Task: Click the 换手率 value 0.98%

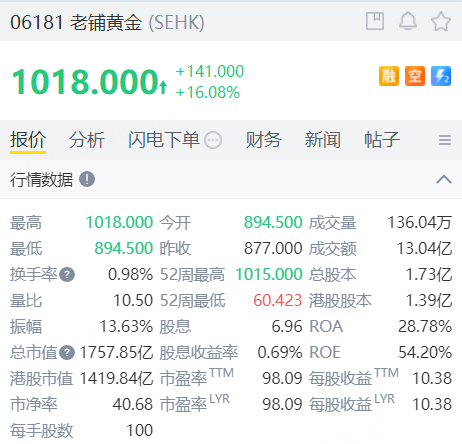Action: tap(130, 274)
